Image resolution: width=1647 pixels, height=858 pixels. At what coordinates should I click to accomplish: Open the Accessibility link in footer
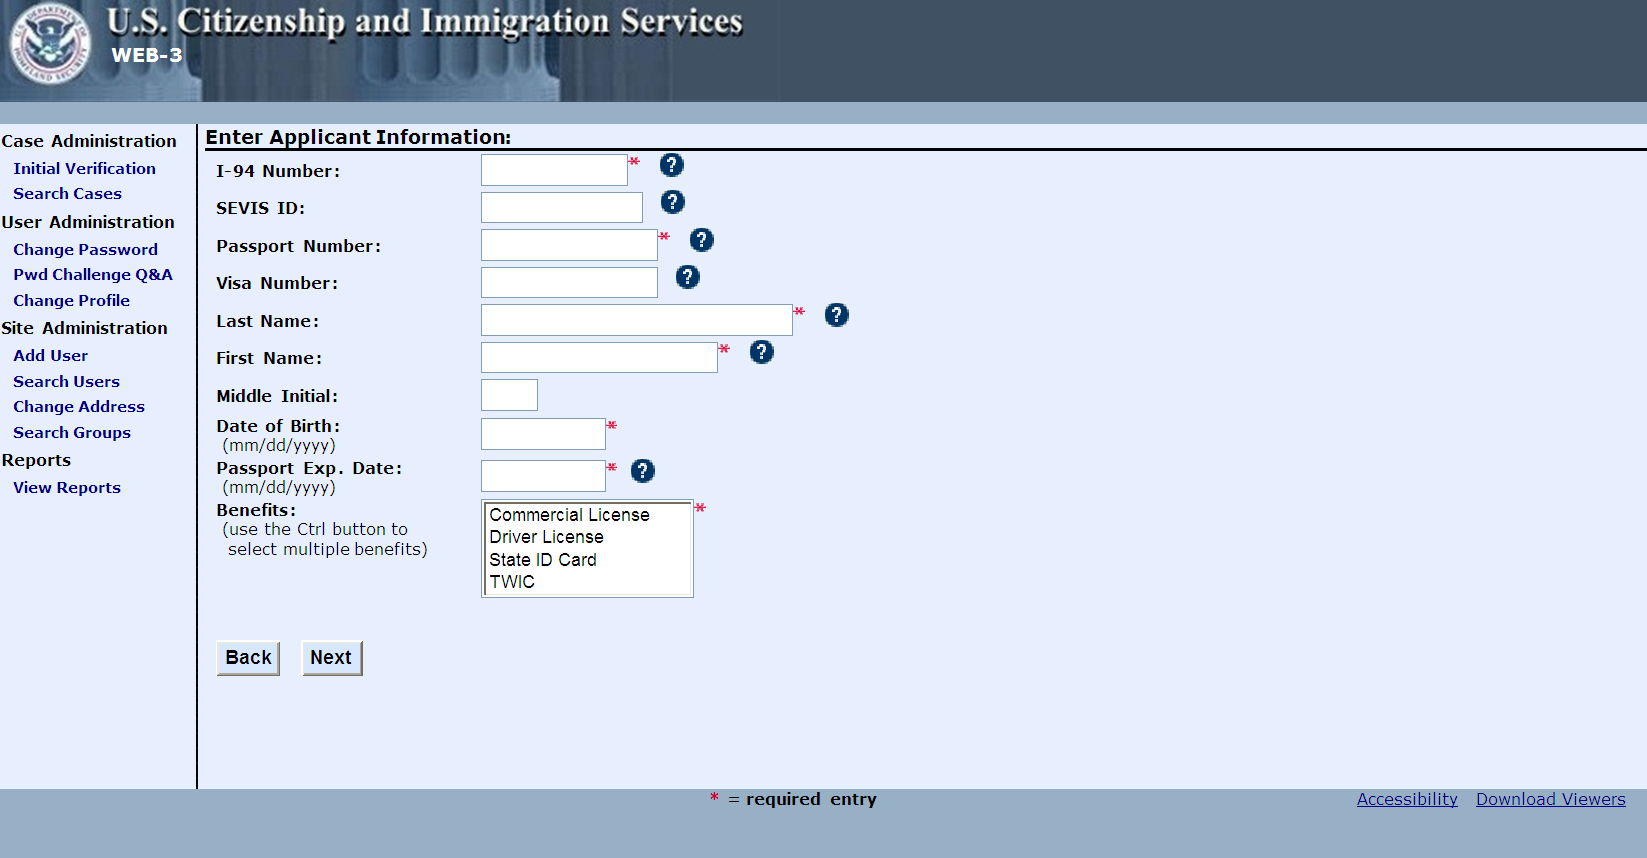tap(1407, 799)
